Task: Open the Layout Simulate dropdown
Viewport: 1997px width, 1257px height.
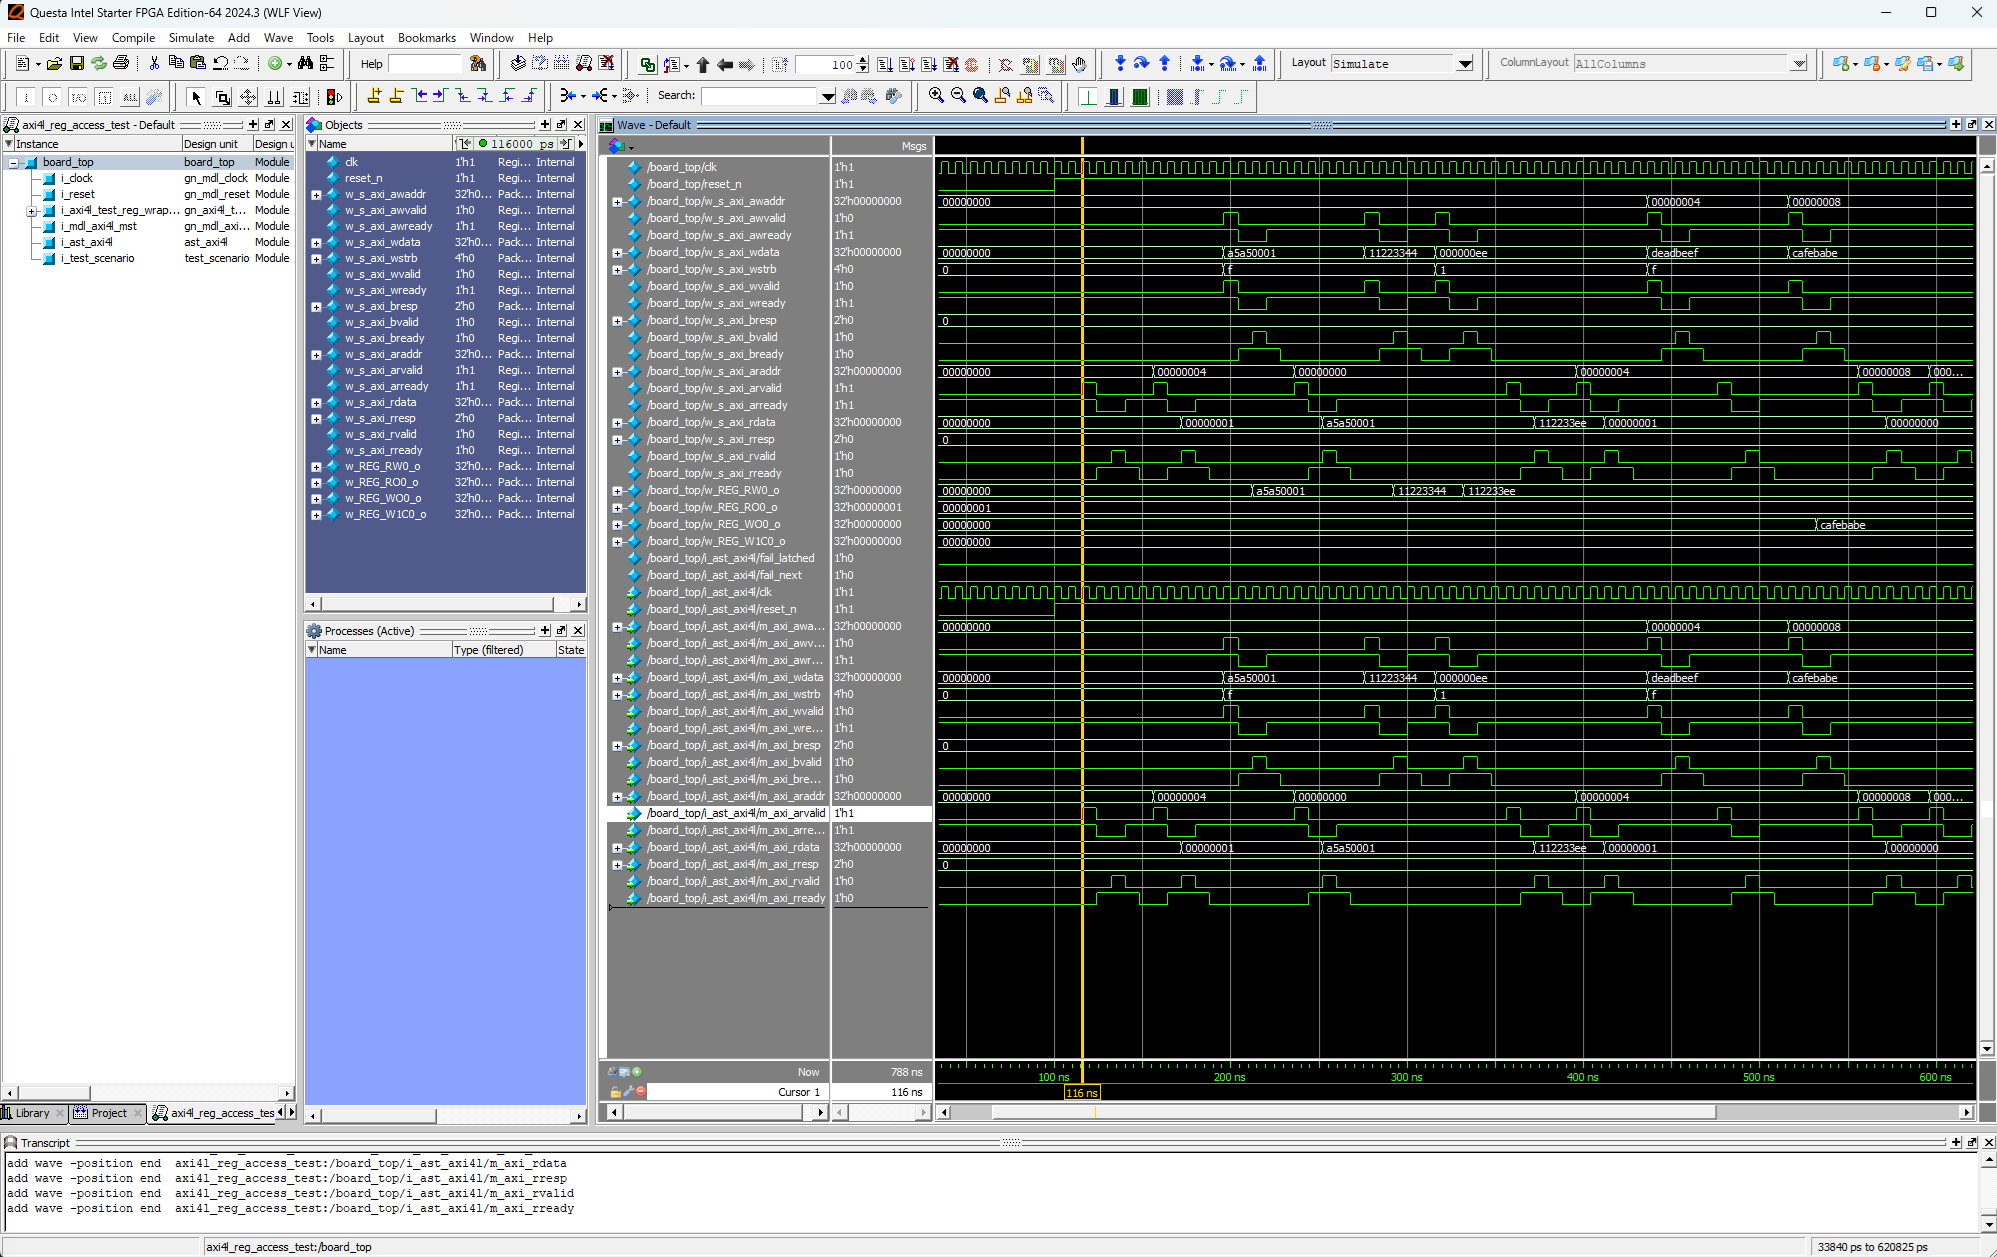Action: point(1464,64)
